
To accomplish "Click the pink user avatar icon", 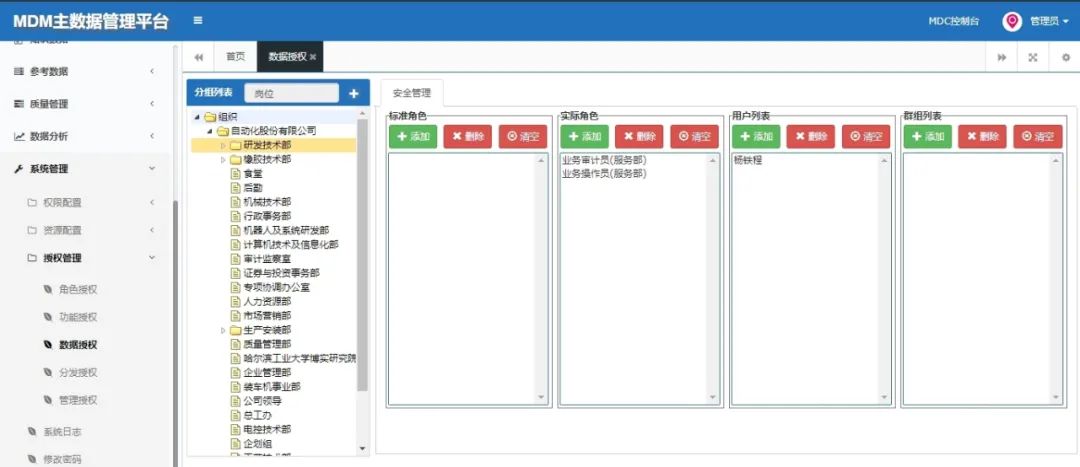I will click(x=1012, y=21).
